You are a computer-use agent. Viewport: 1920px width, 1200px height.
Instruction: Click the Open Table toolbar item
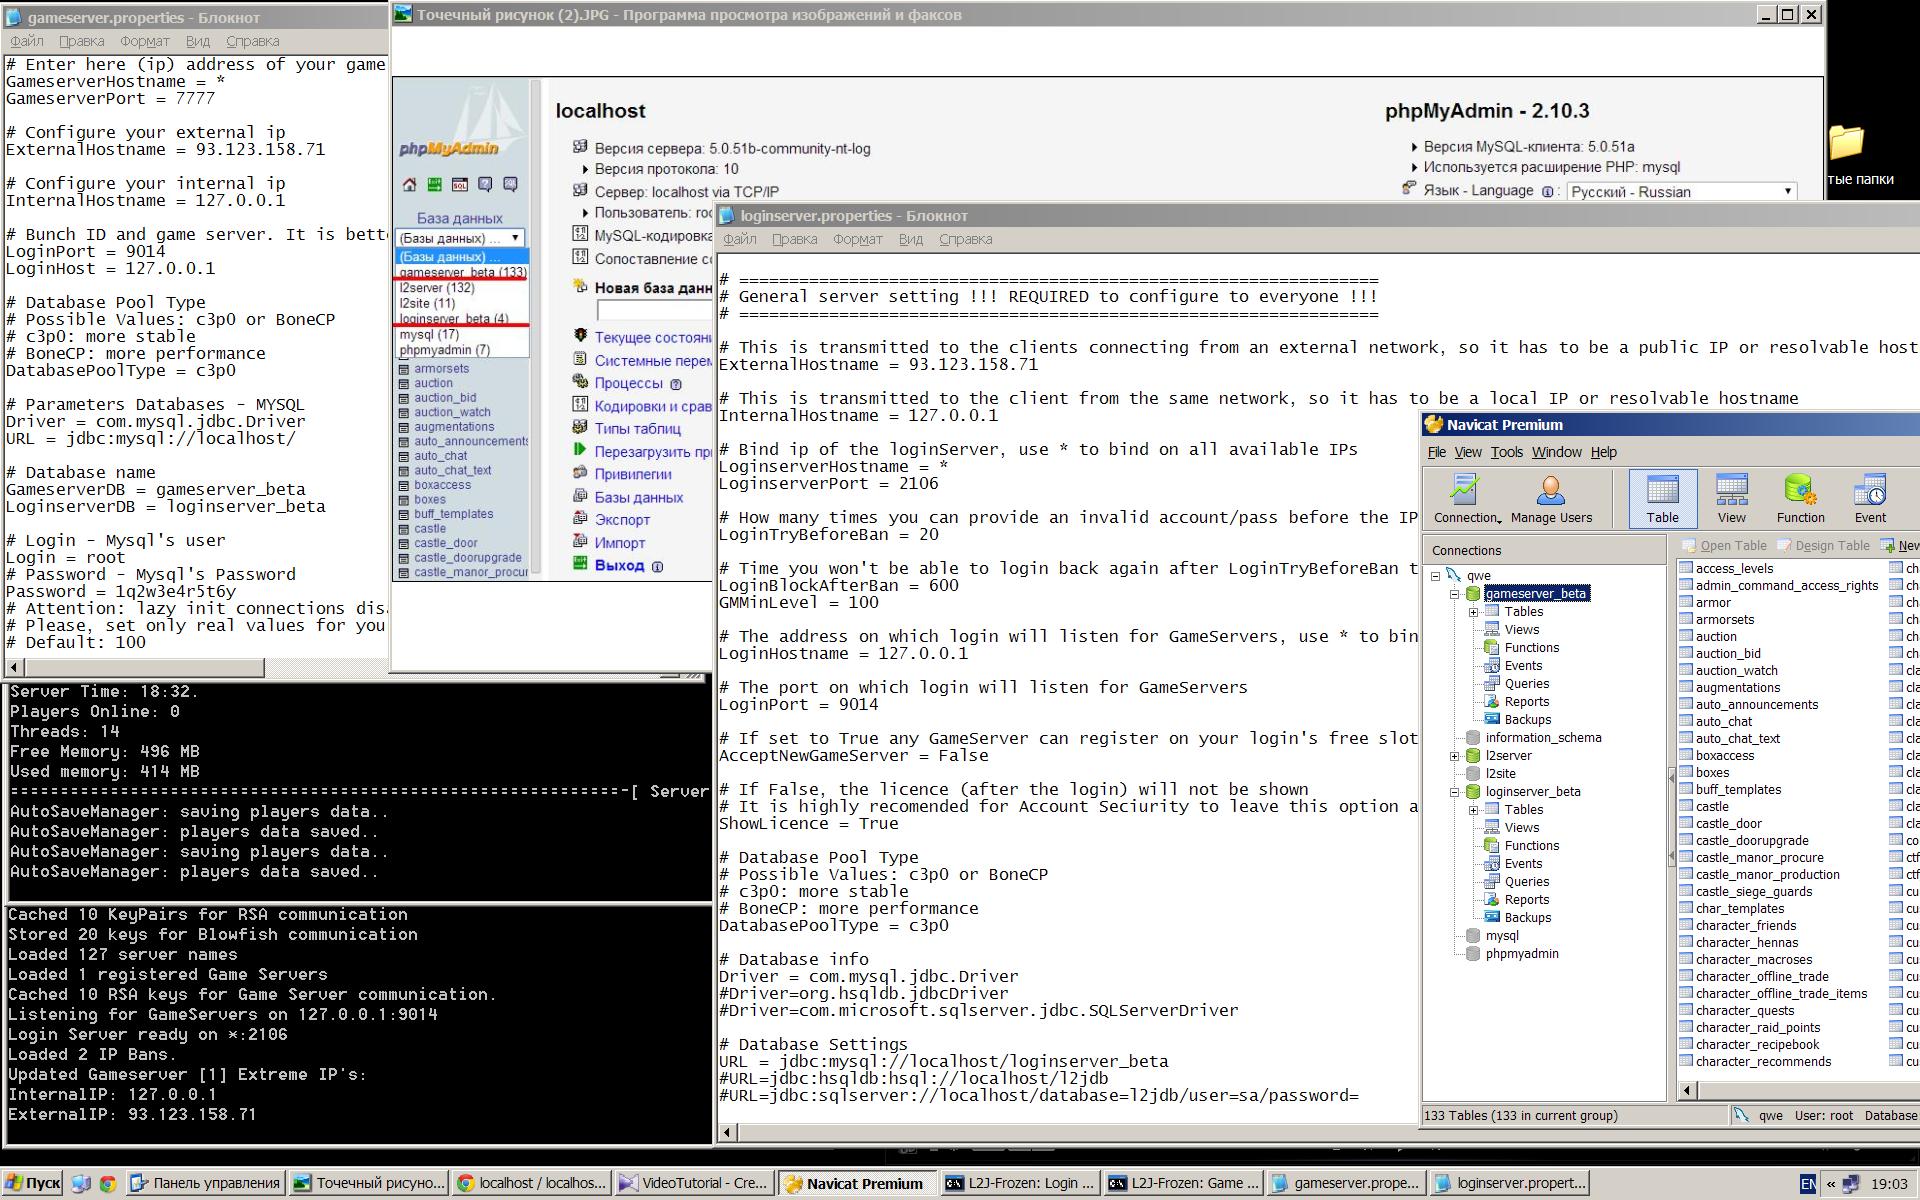pos(1724,546)
